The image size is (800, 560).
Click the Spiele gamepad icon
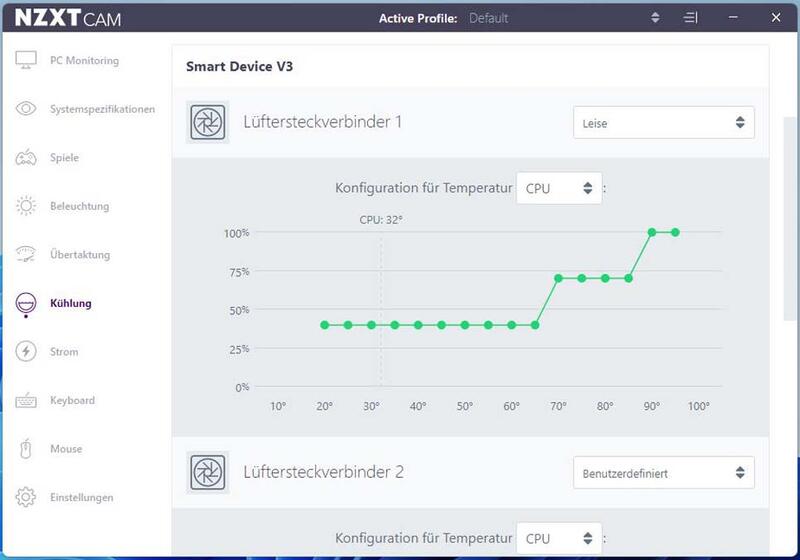(26, 158)
